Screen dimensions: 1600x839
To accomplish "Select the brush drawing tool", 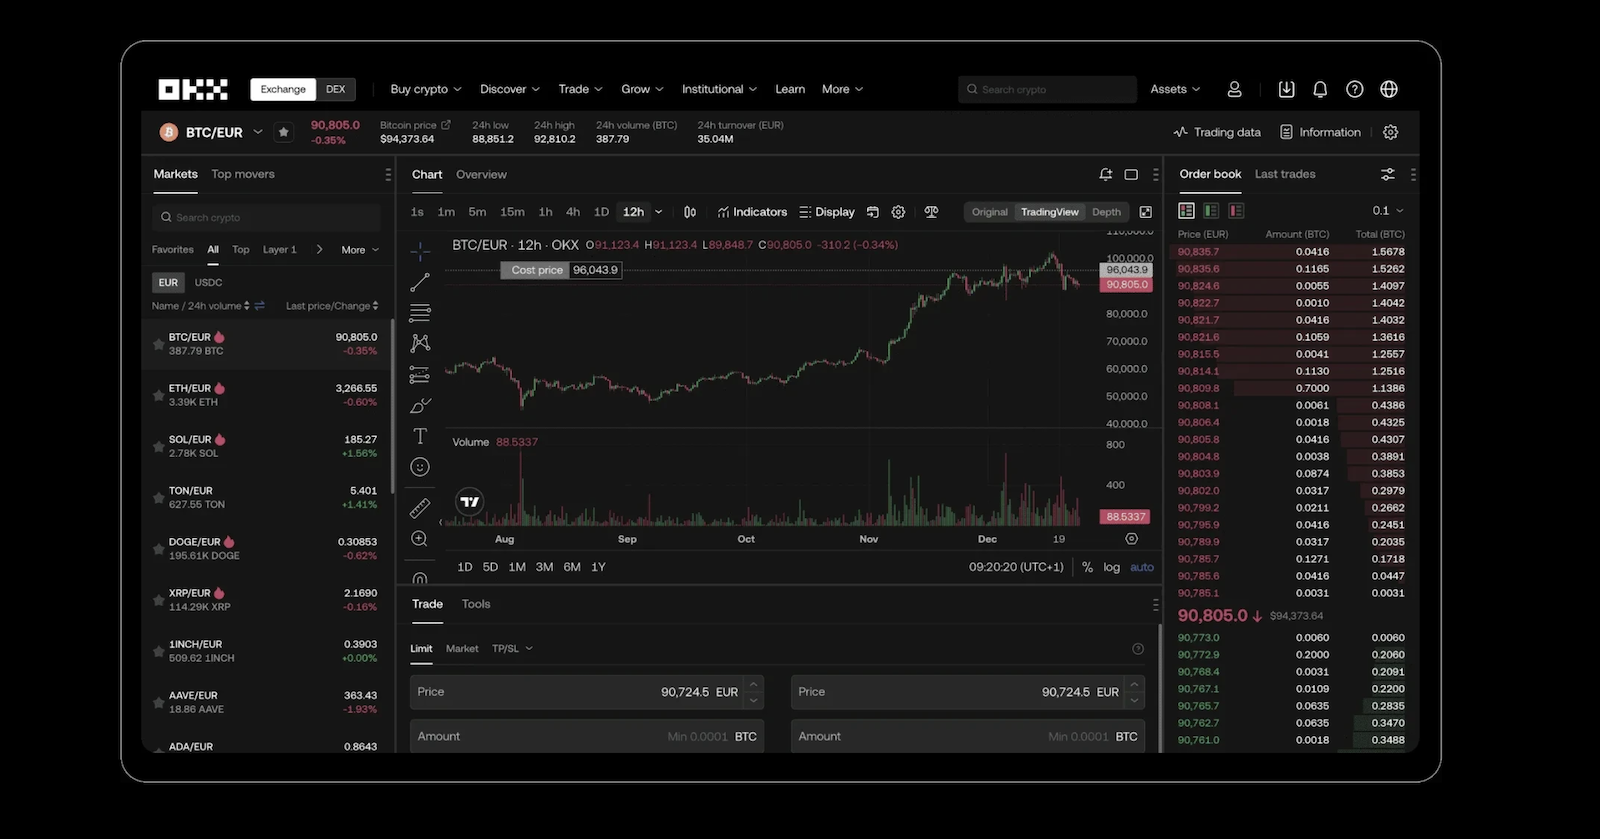I will [420, 406].
